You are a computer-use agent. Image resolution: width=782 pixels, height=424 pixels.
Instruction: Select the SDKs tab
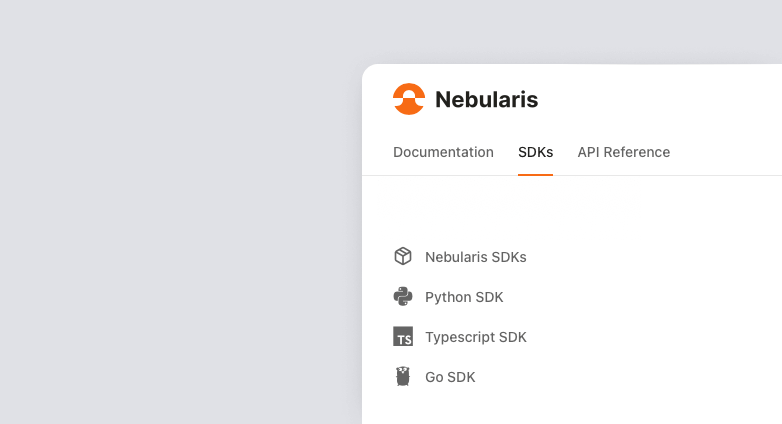click(x=535, y=152)
